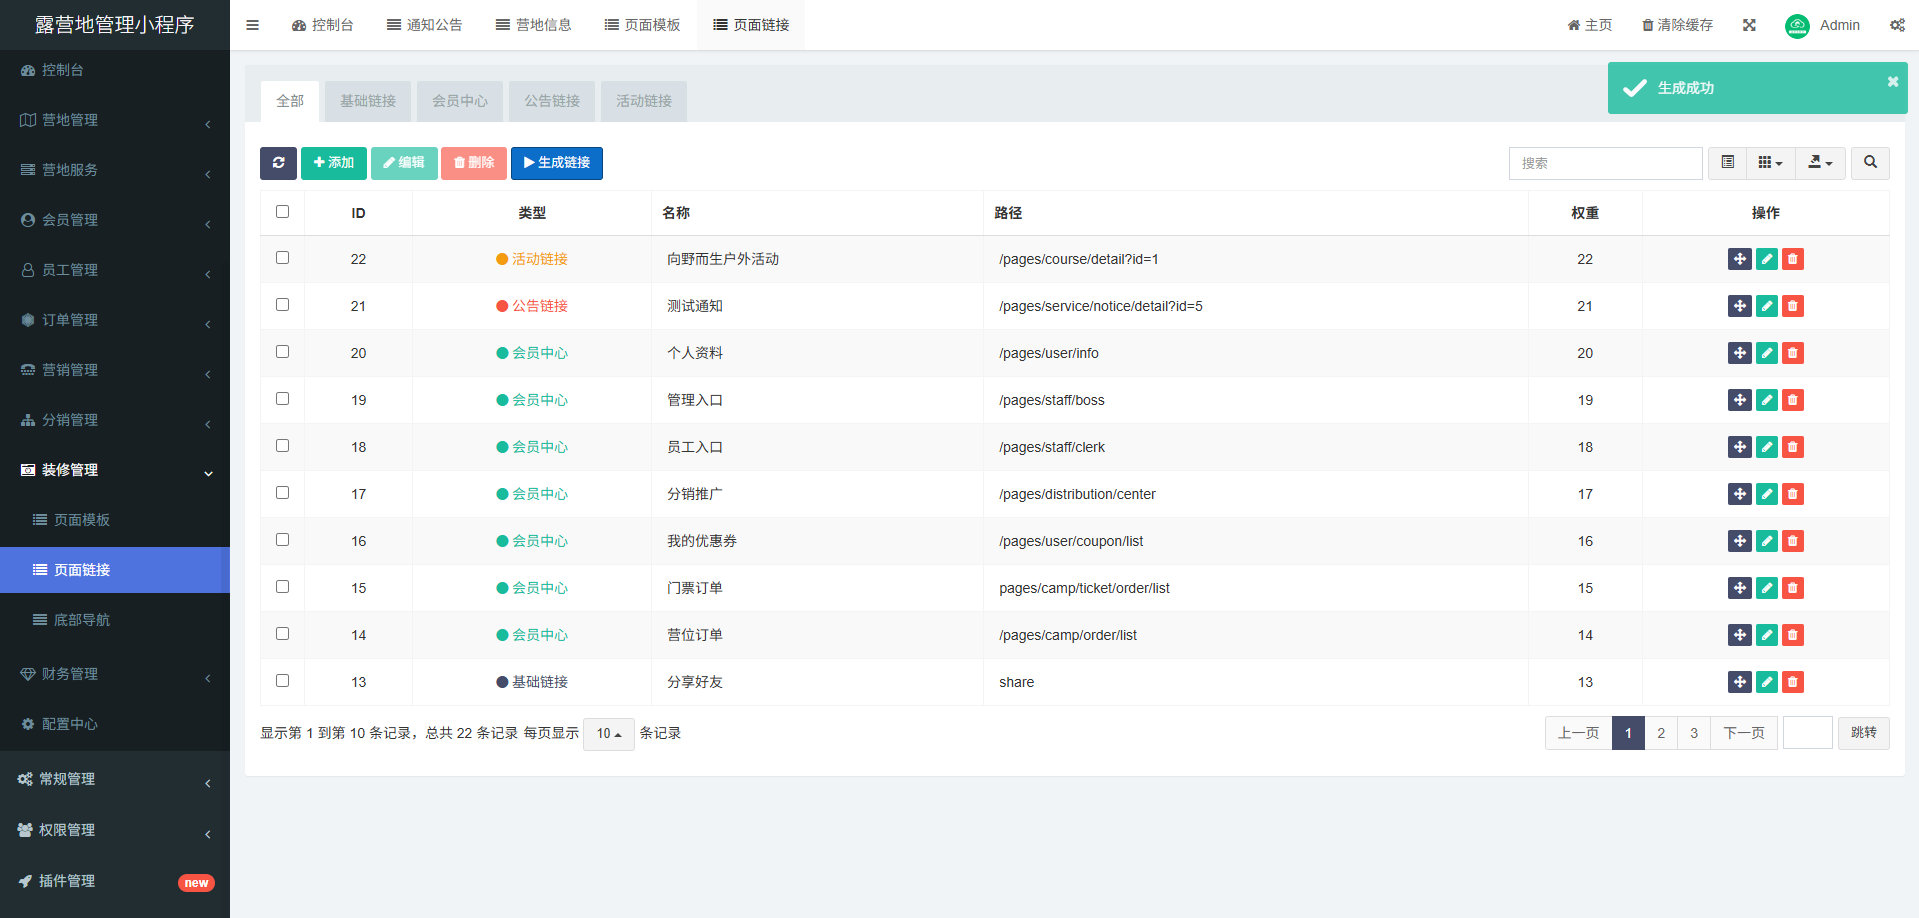Open 底部导航 sidebar item
Screen dimensions: 1919x918
115,620
